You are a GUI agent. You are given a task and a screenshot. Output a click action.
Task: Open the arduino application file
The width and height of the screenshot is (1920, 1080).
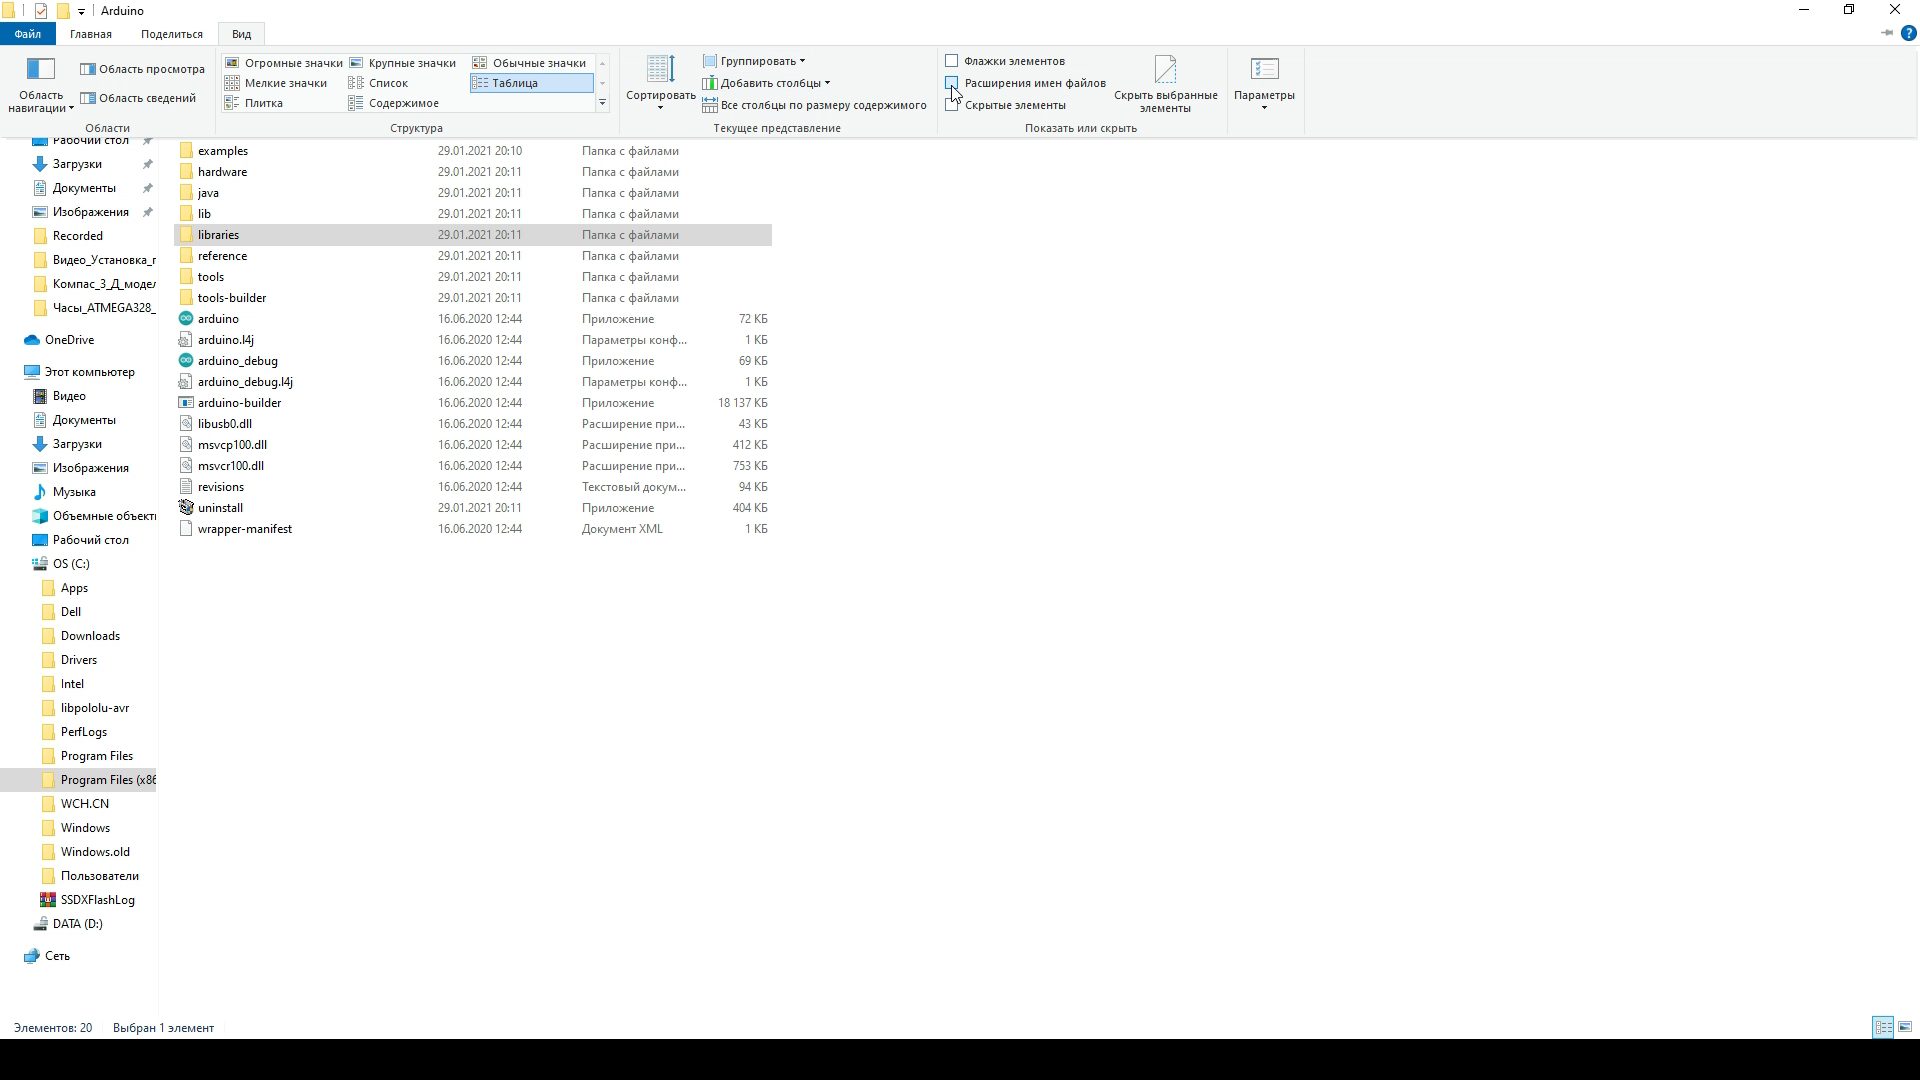(x=218, y=319)
